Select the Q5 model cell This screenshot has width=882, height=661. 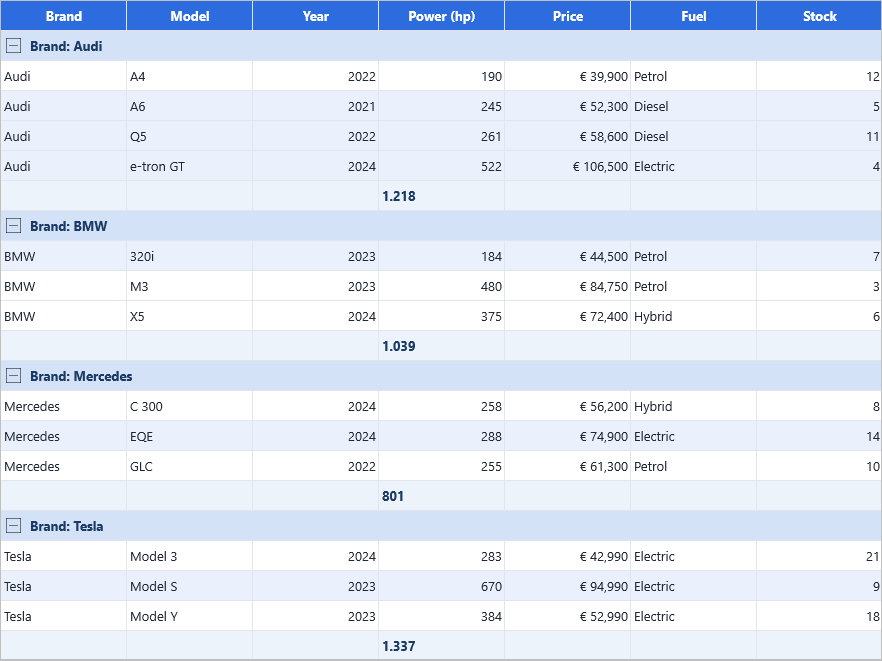pyautogui.click(x=190, y=136)
